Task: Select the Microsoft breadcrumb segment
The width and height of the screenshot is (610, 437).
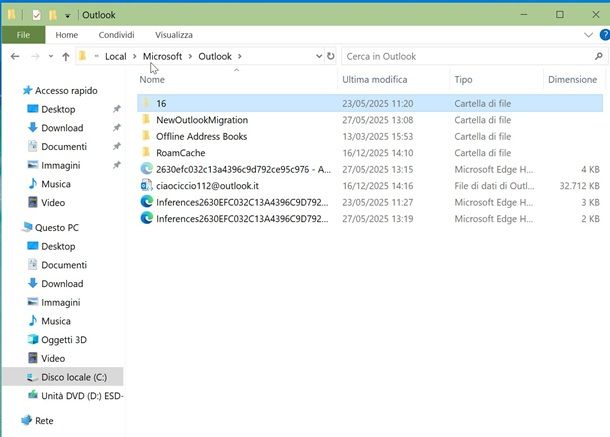Action: (x=162, y=56)
